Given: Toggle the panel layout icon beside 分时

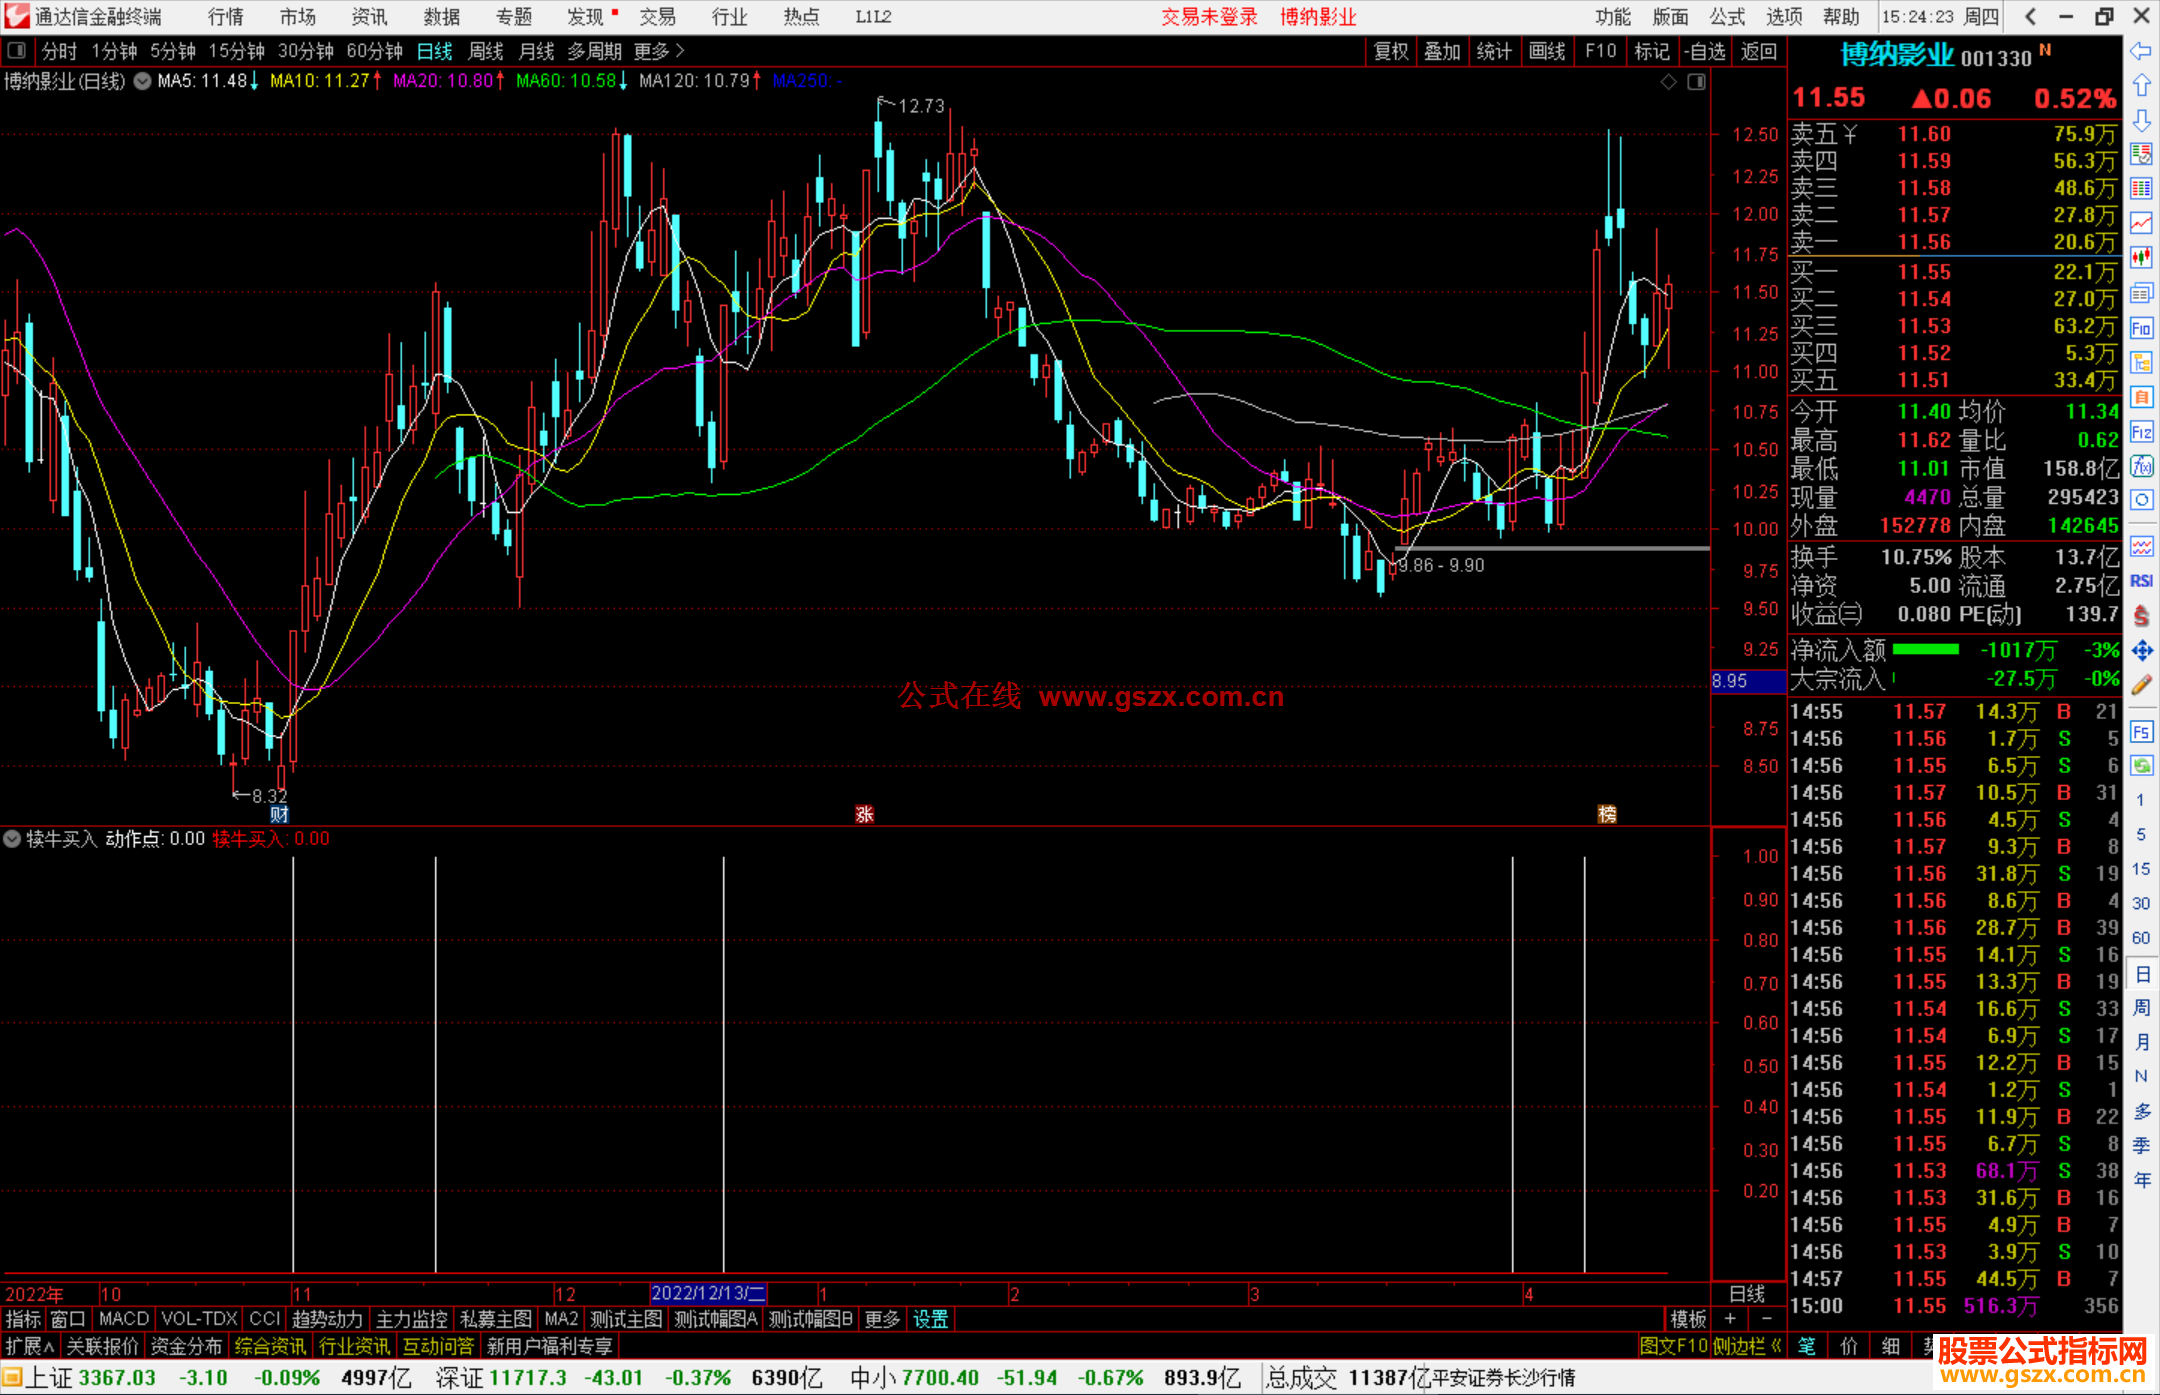Looking at the screenshot, I should [x=17, y=50].
